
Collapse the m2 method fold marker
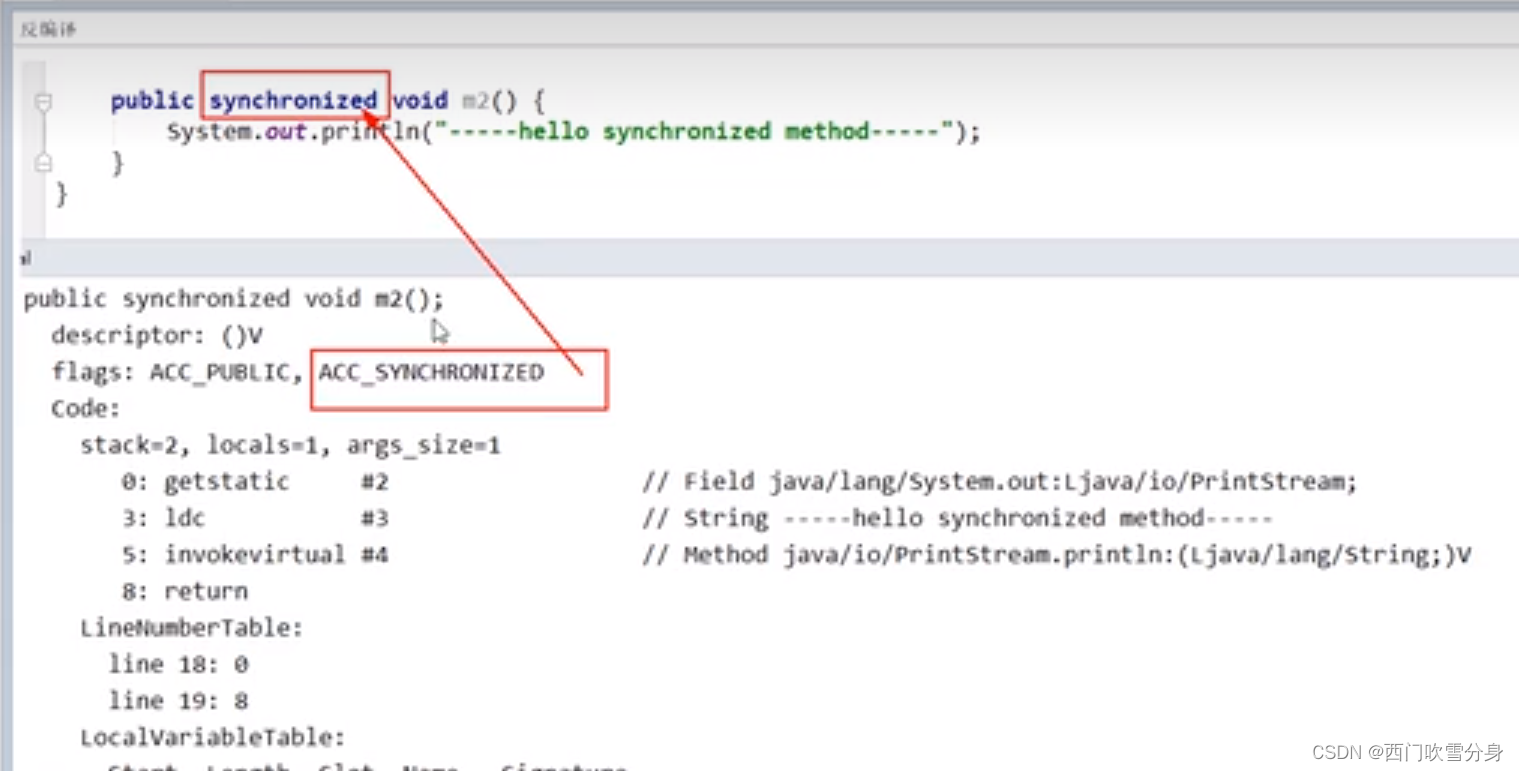43,101
